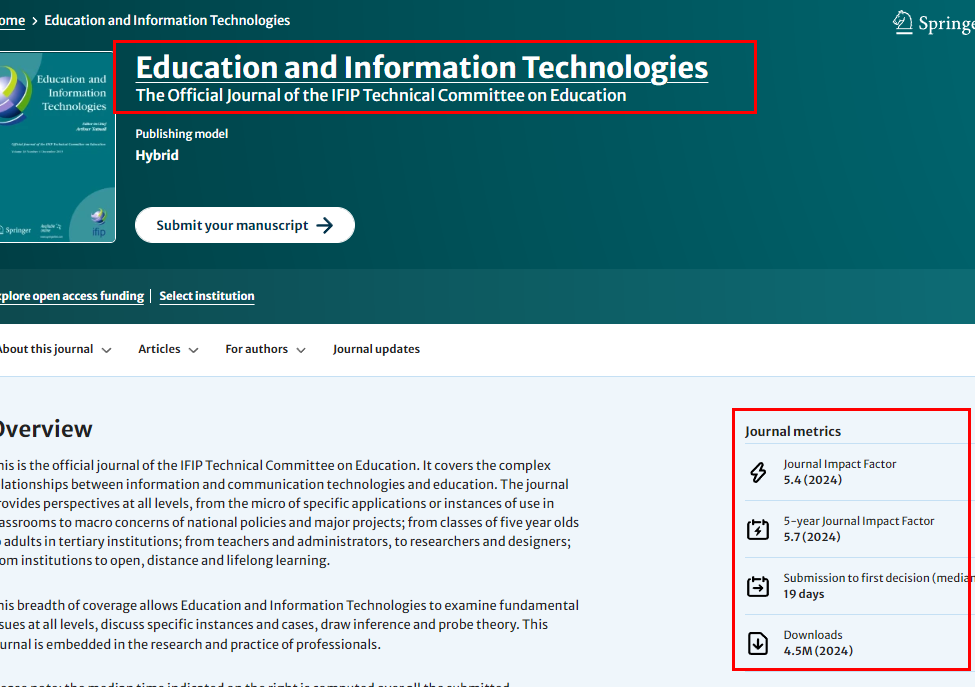Click the Springer horse logo icon
This screenshot has height=687, width=975.
pos(901,21)
